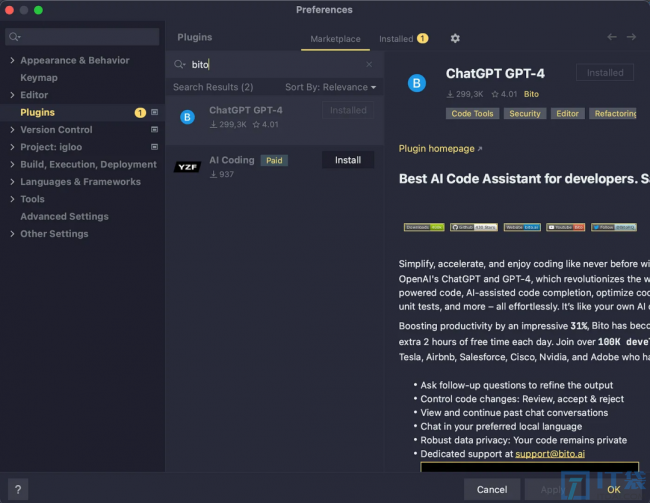The height and width of the screenshot is (503, 650).
Task: Click the support@bito.ai email link
Action: 550,454
